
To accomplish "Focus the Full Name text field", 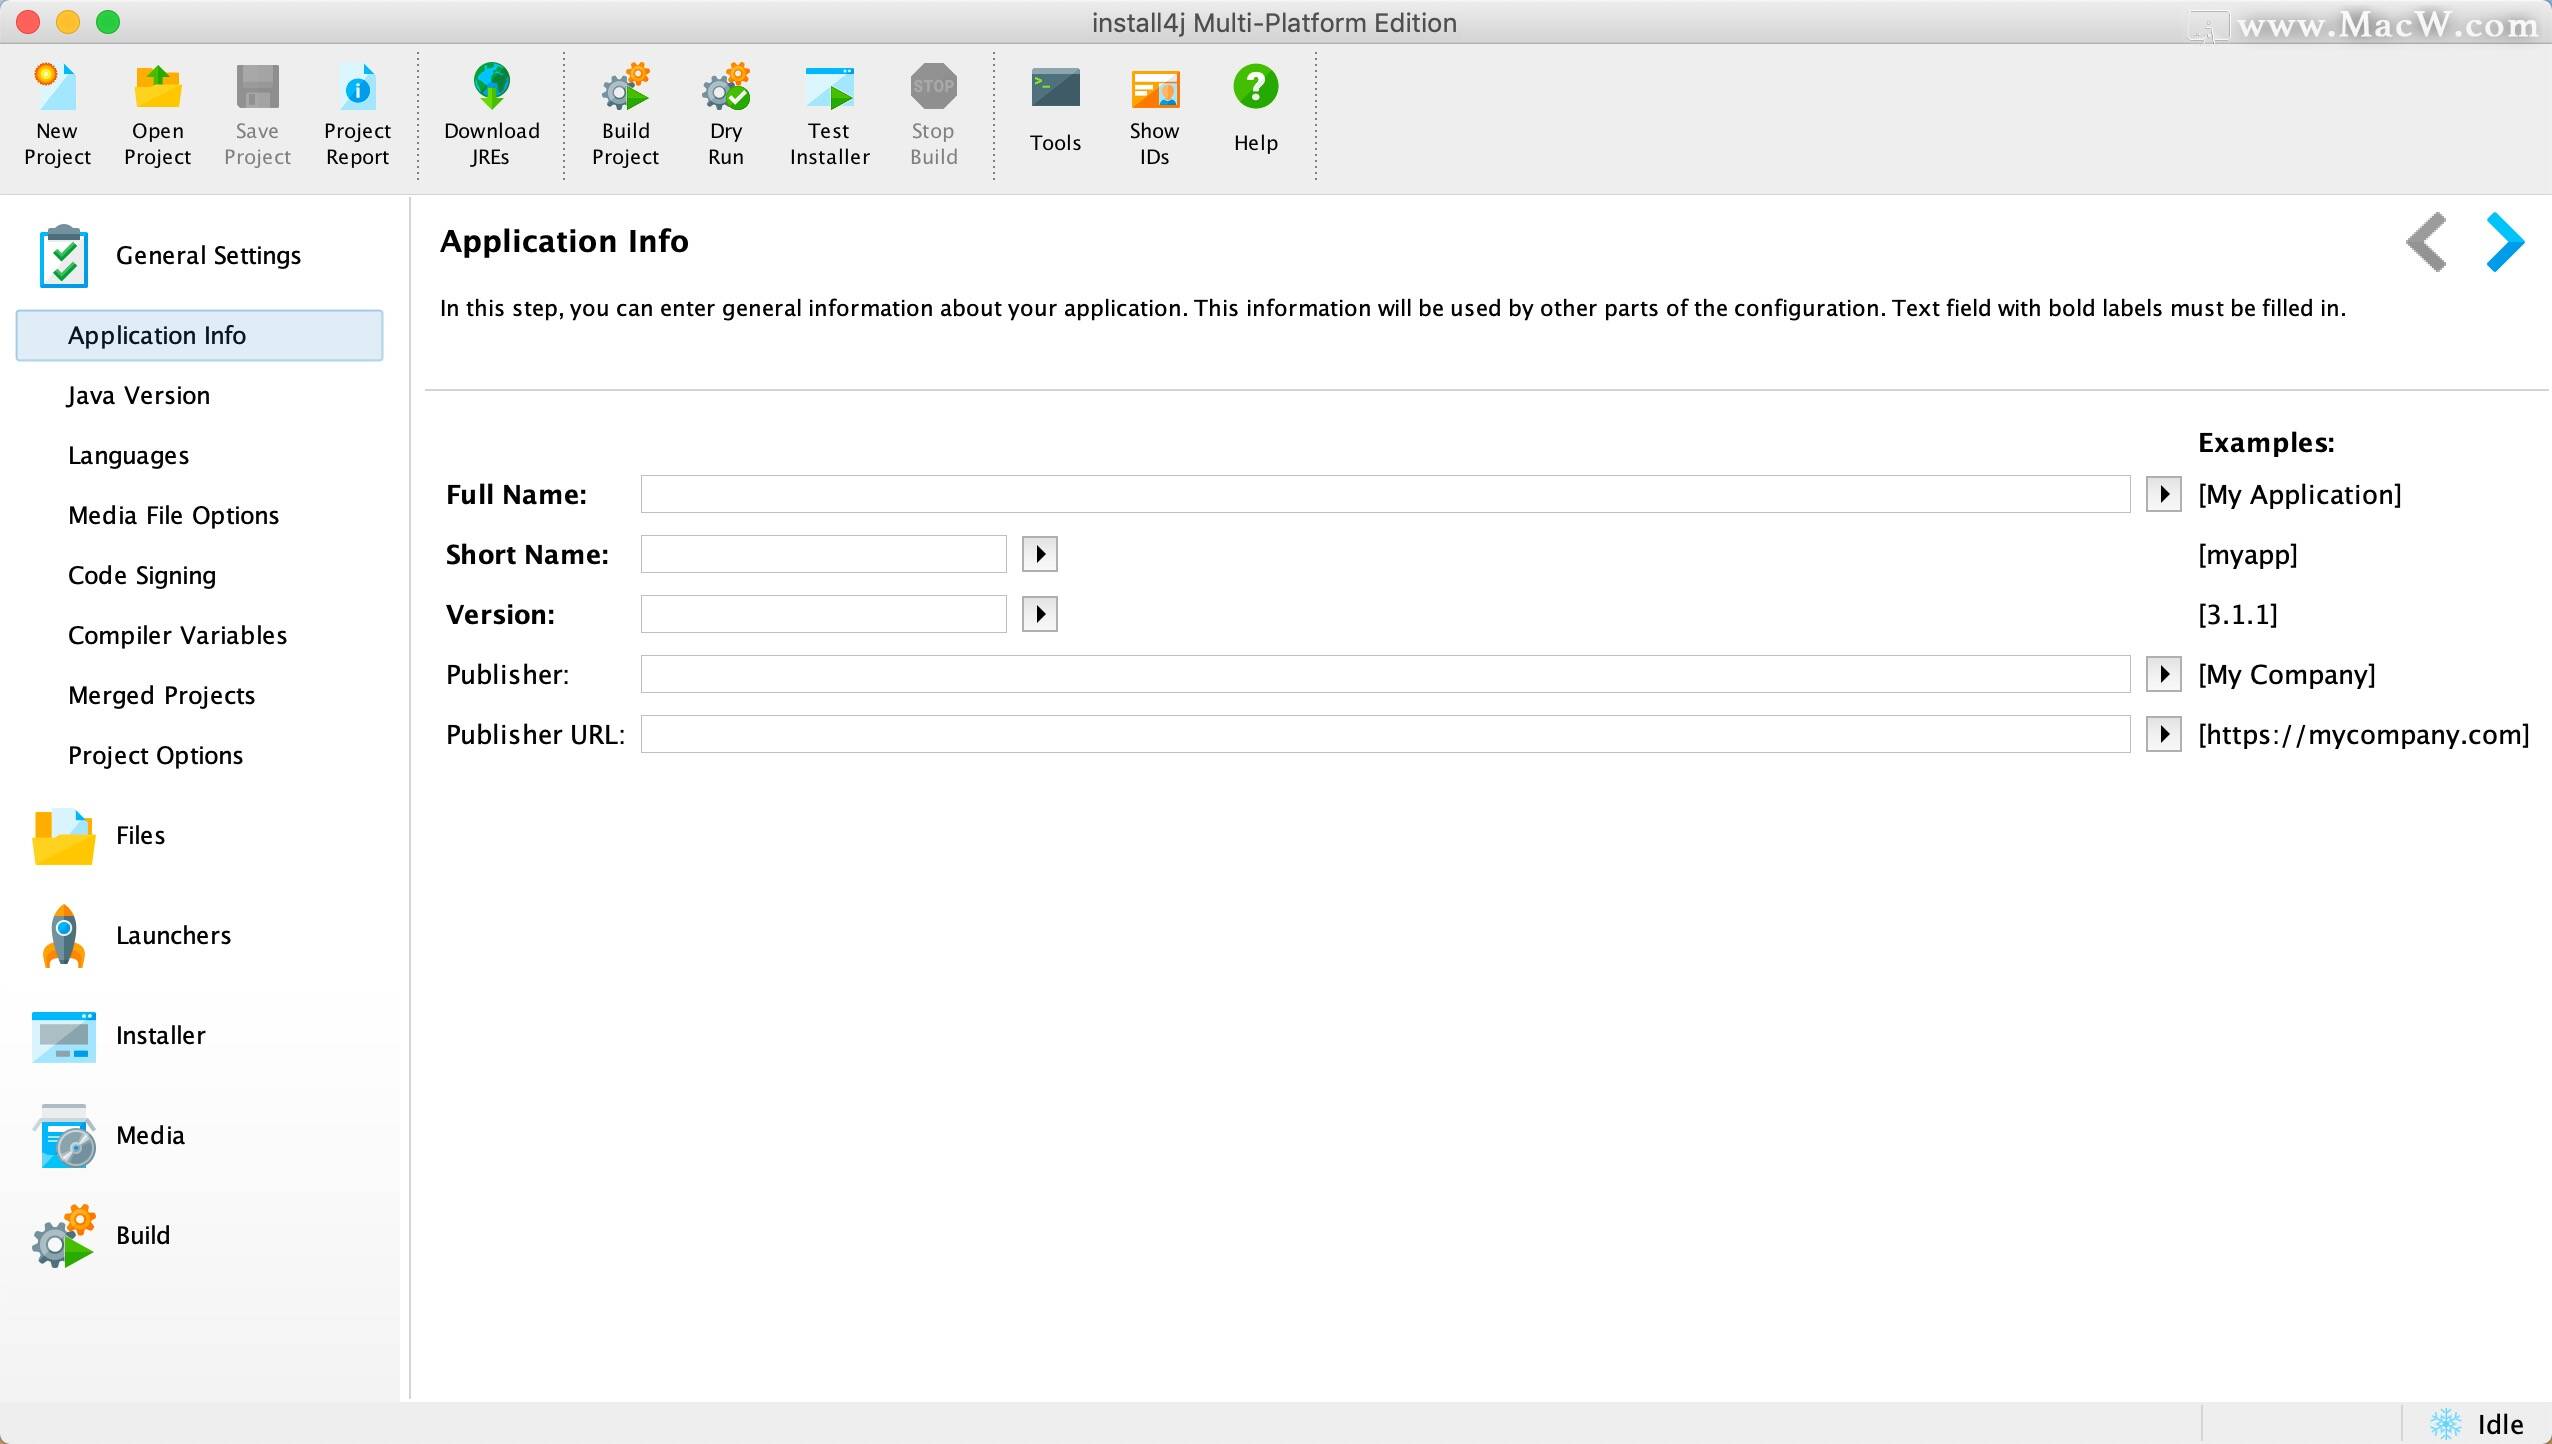I will [x=1385, y=494].
